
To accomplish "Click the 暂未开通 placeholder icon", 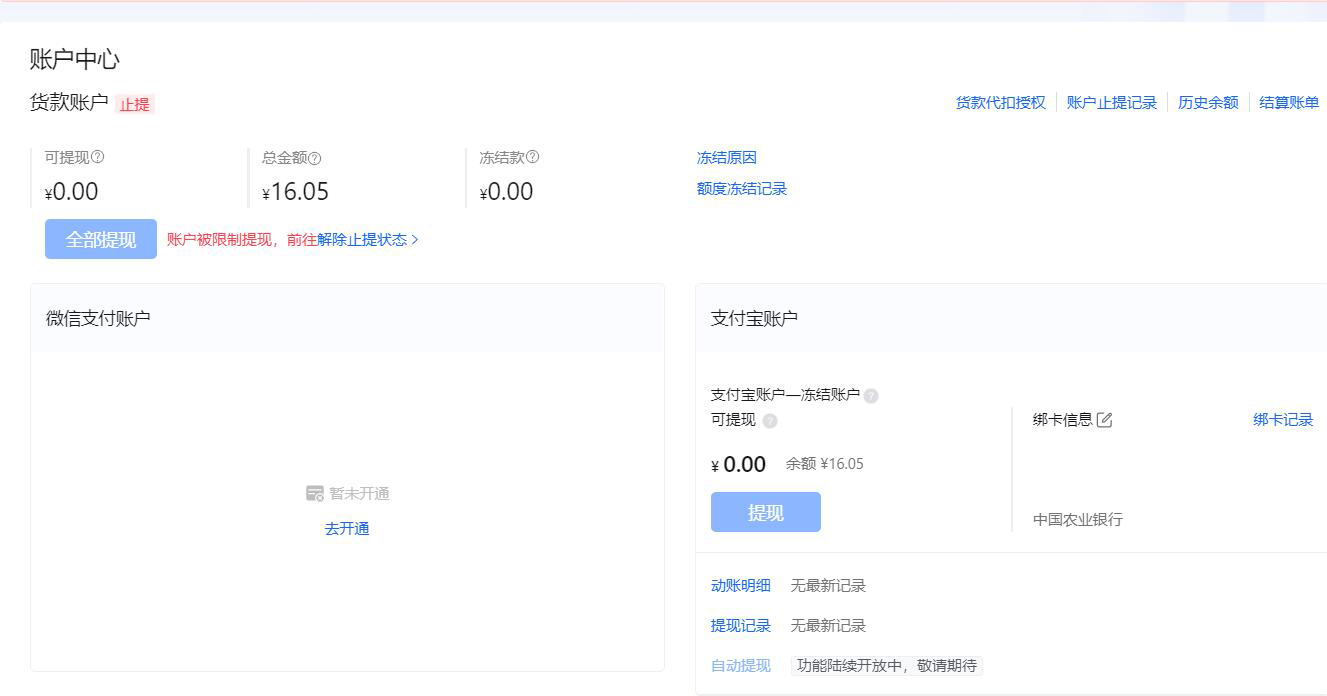I will 314,492.
